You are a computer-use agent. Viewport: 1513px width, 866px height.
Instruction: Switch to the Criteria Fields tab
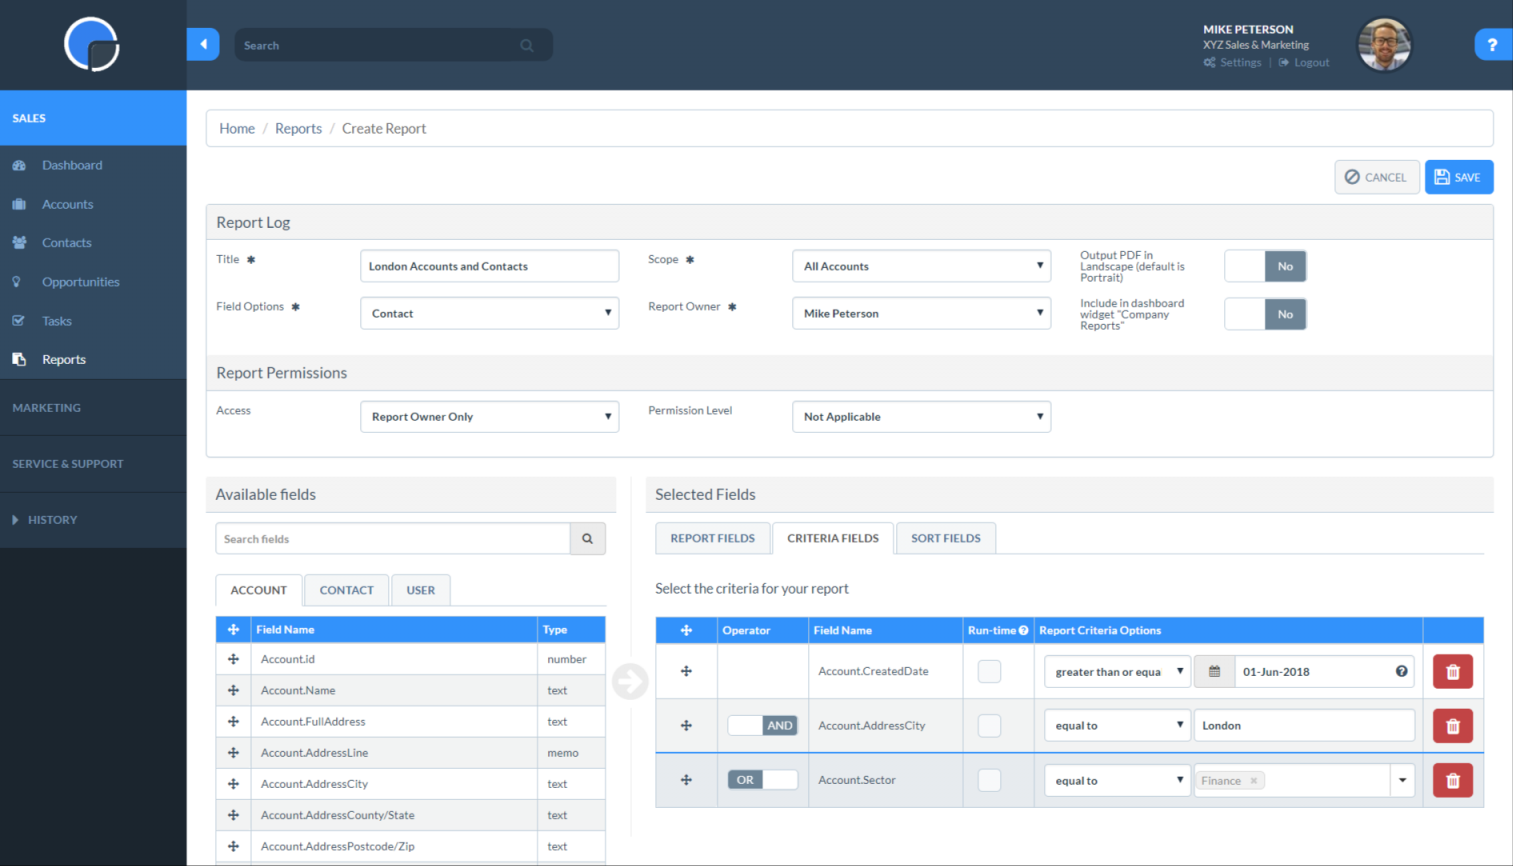click(x=833, y=538)
